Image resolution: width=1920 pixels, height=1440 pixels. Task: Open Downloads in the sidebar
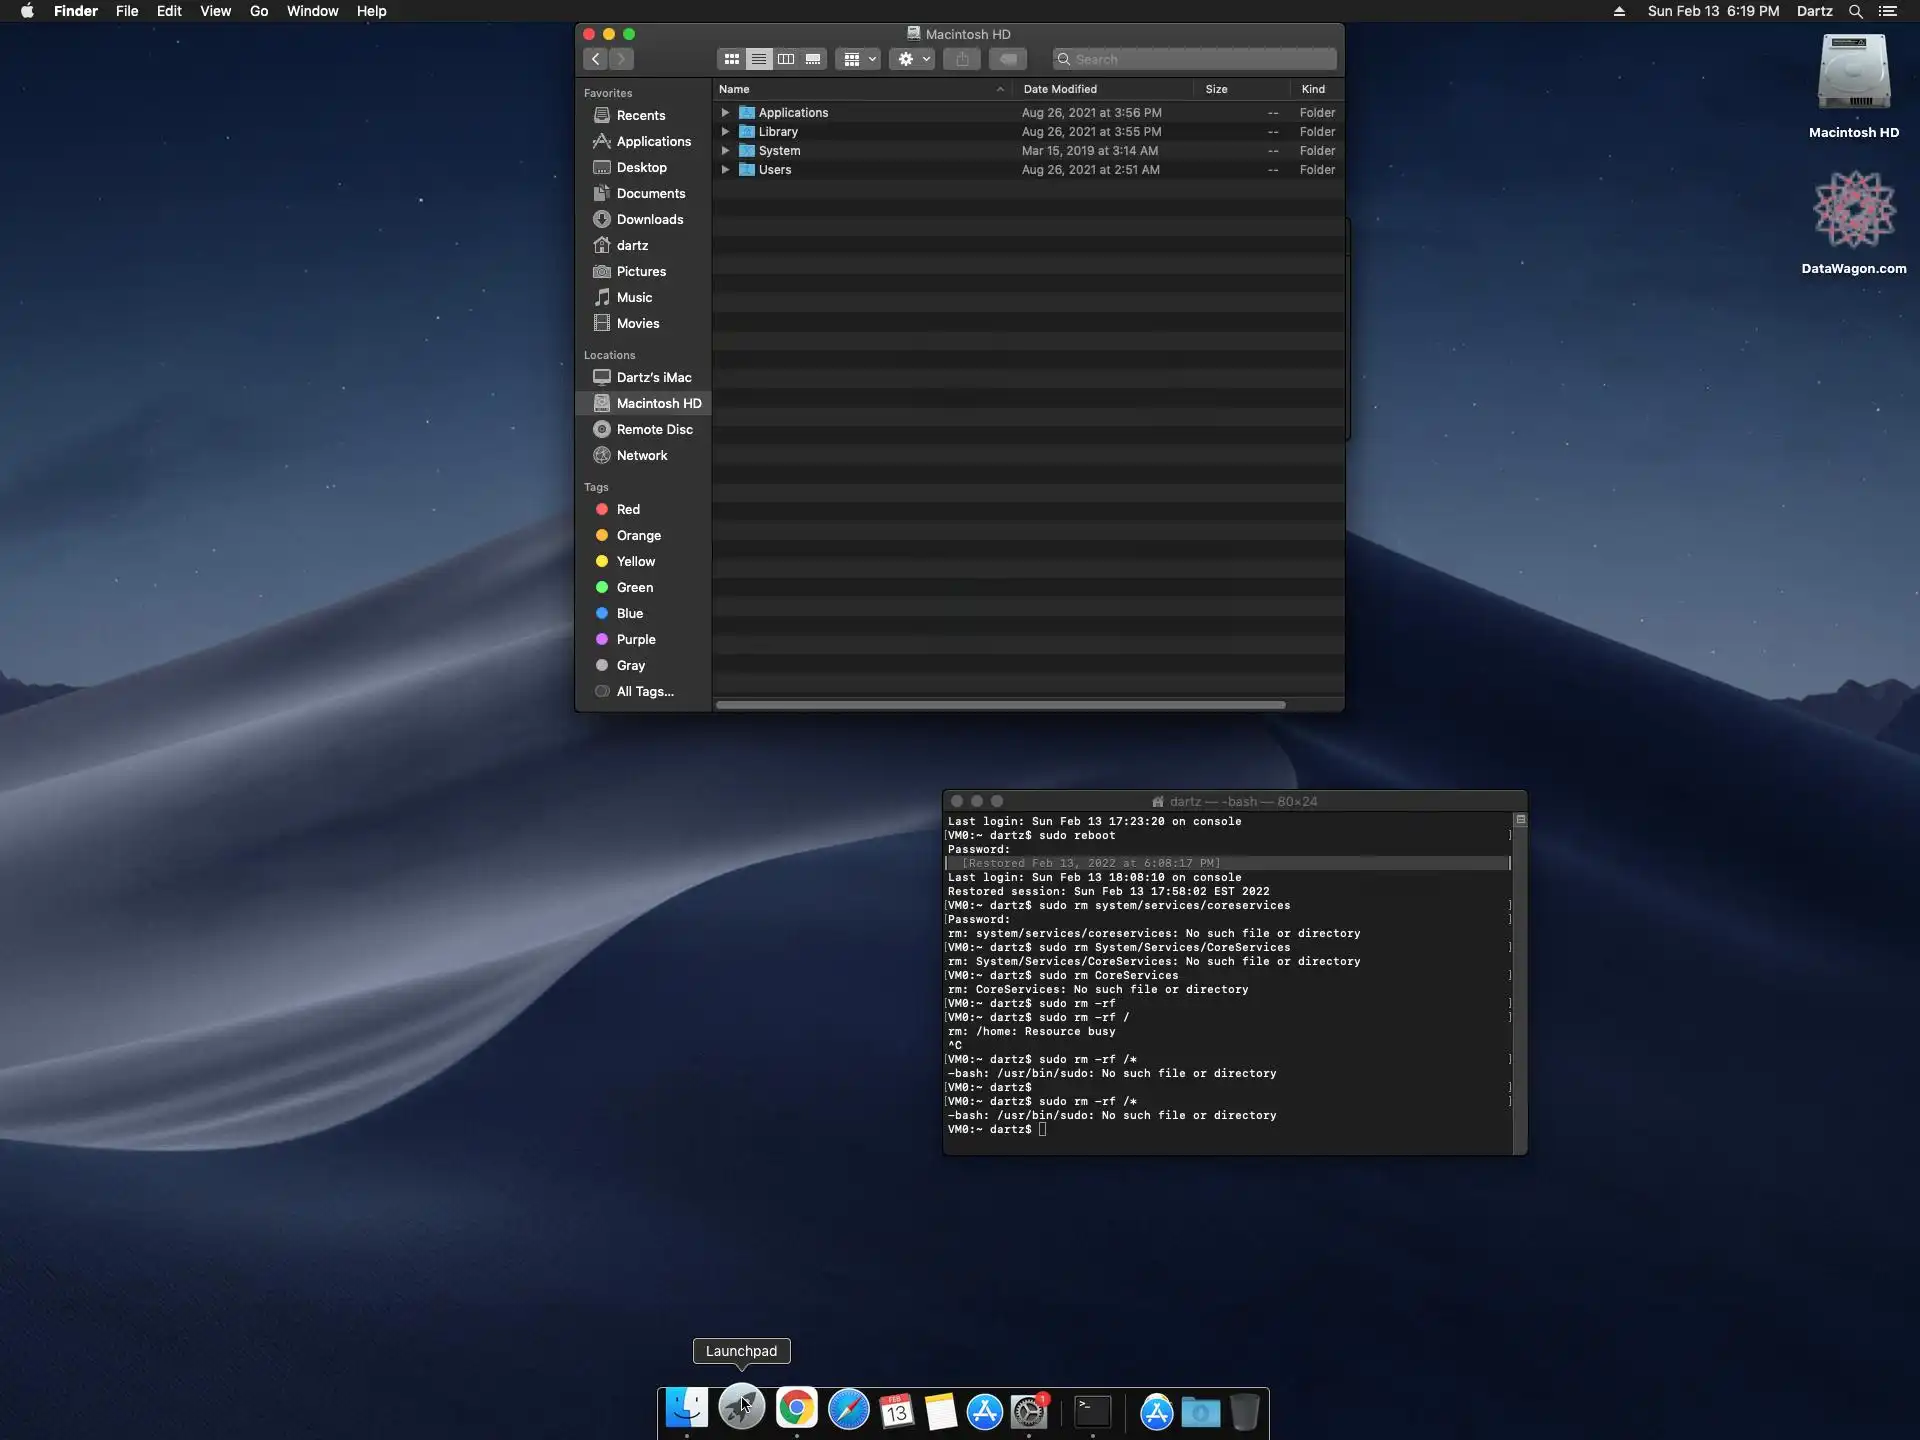click(649, 219)
